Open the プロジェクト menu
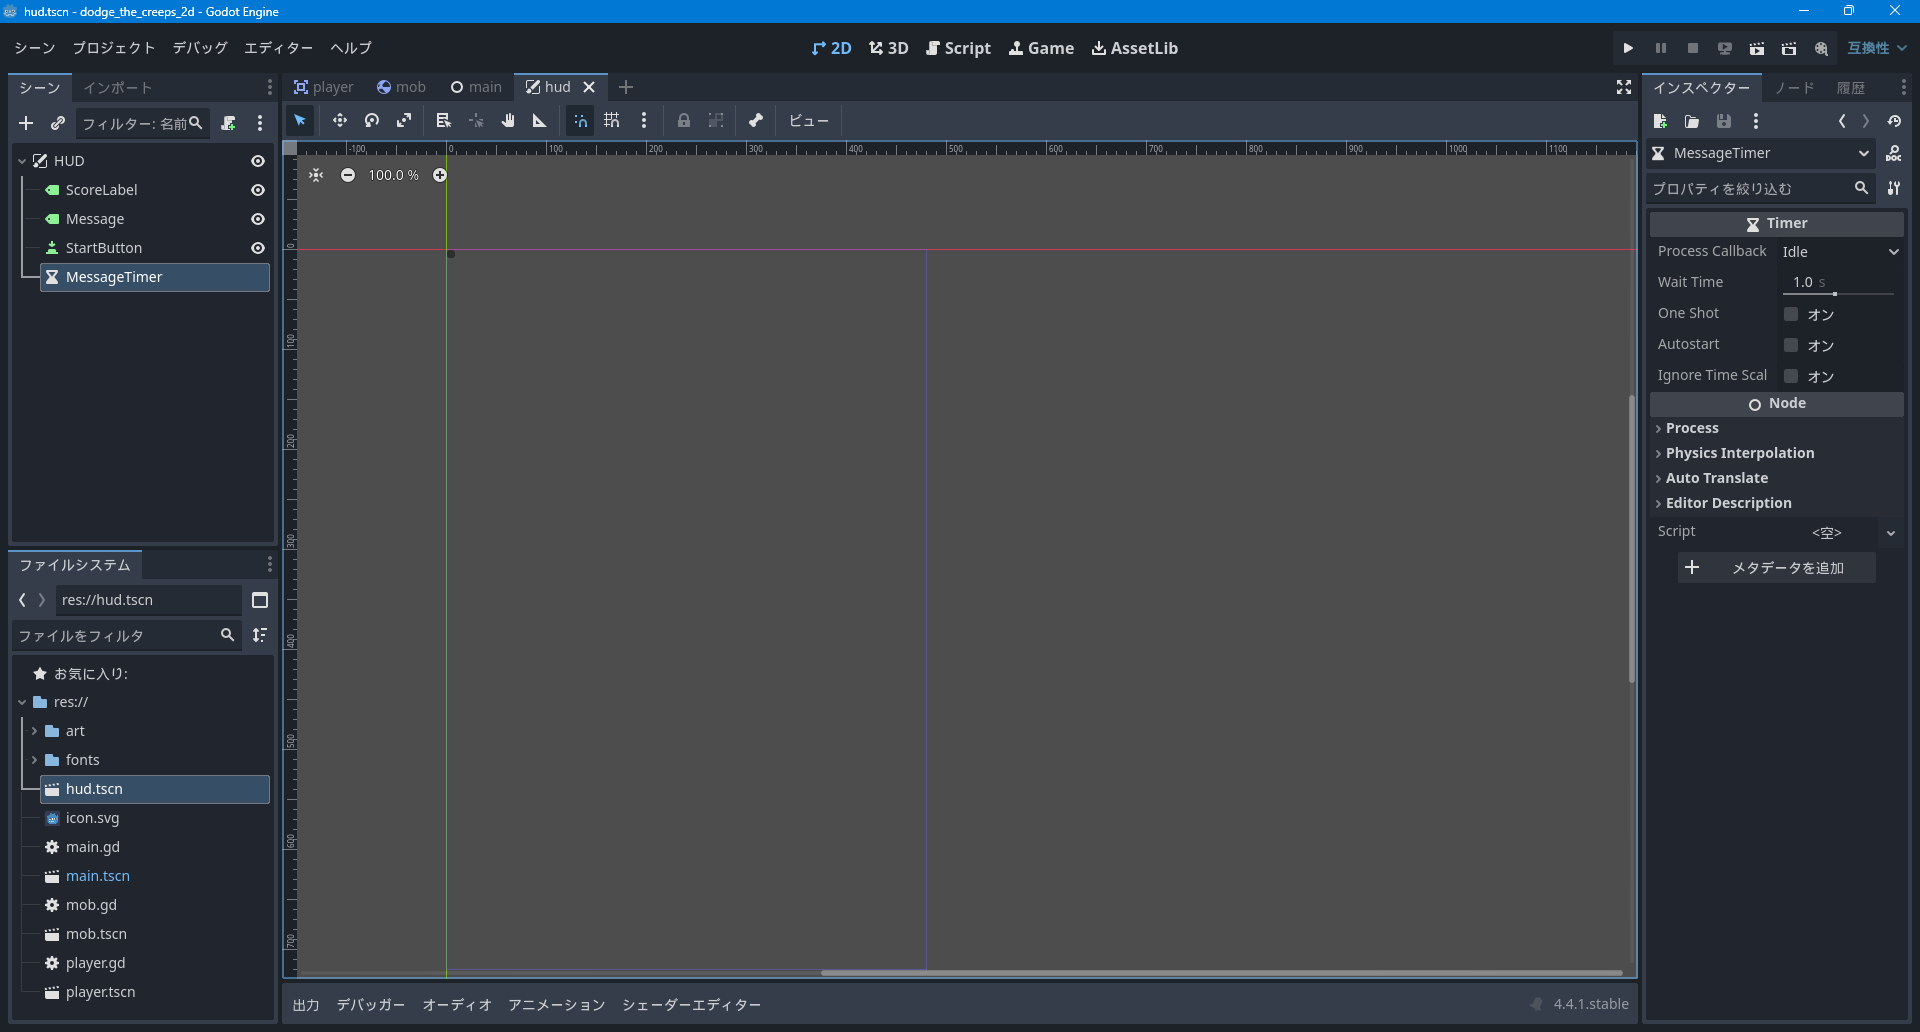Viewport: 1920px width, 1032px height. coord(114,48)
